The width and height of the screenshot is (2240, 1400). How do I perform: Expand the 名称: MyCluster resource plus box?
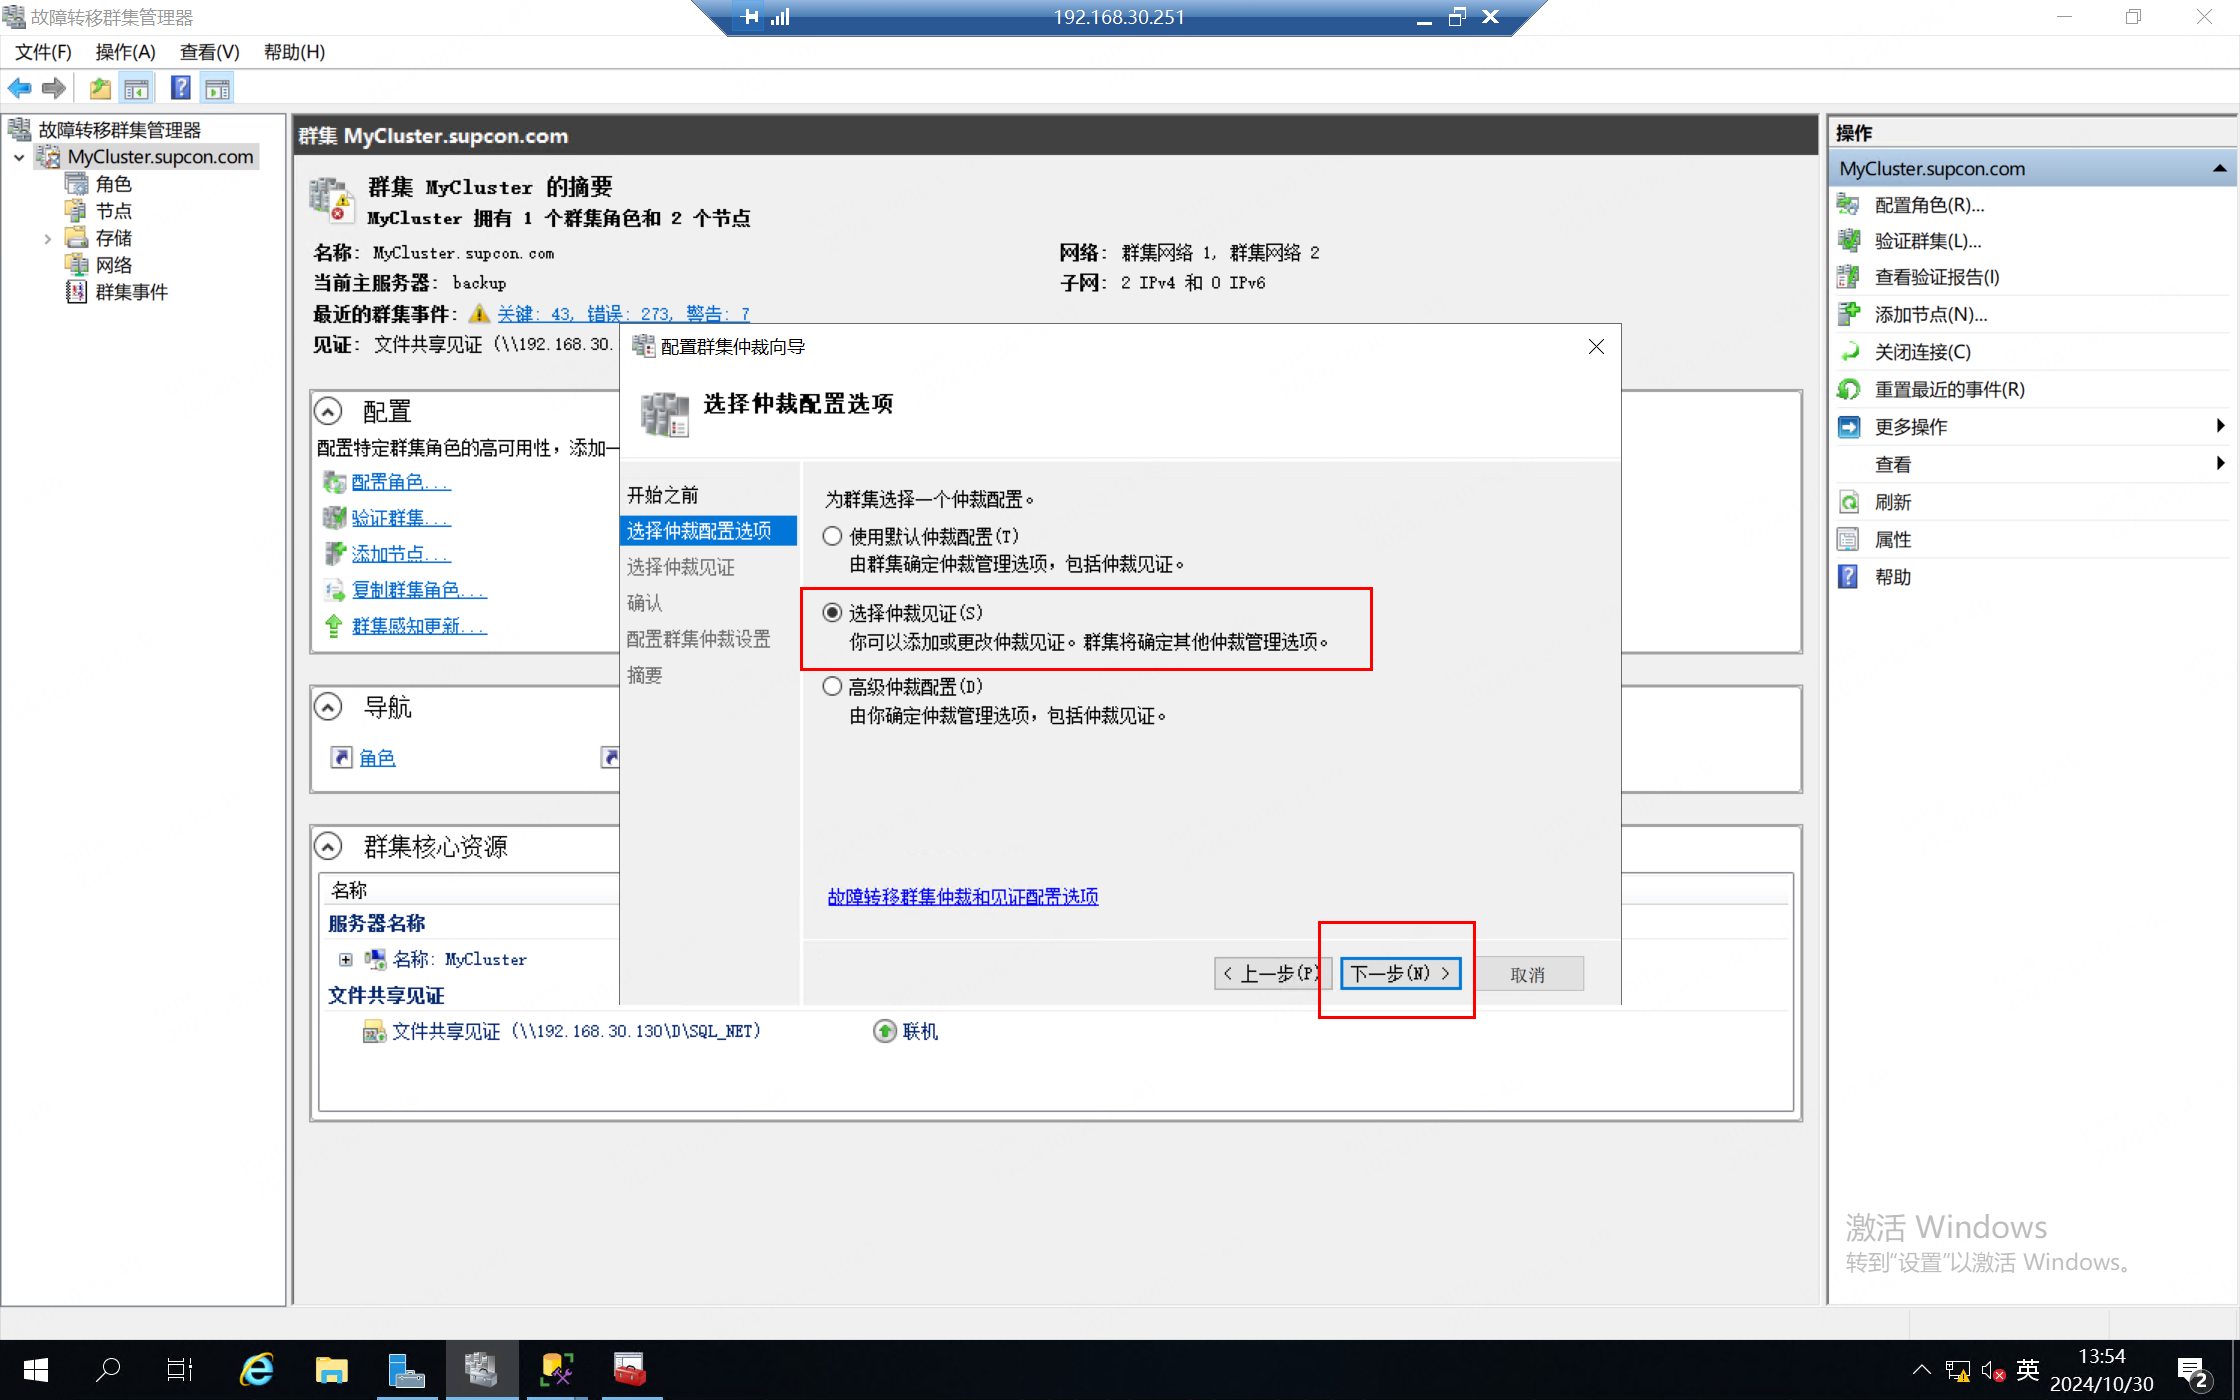click(346, 960)
